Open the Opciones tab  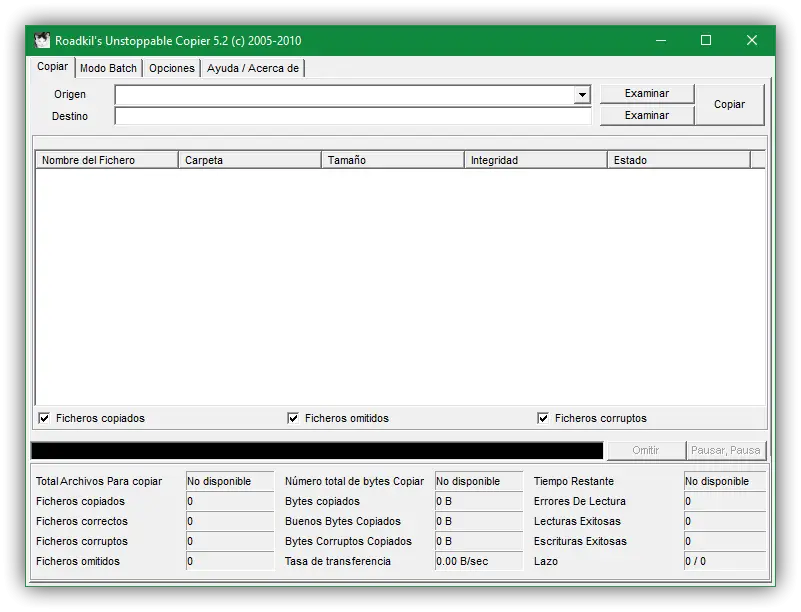[x=172, y=68]
